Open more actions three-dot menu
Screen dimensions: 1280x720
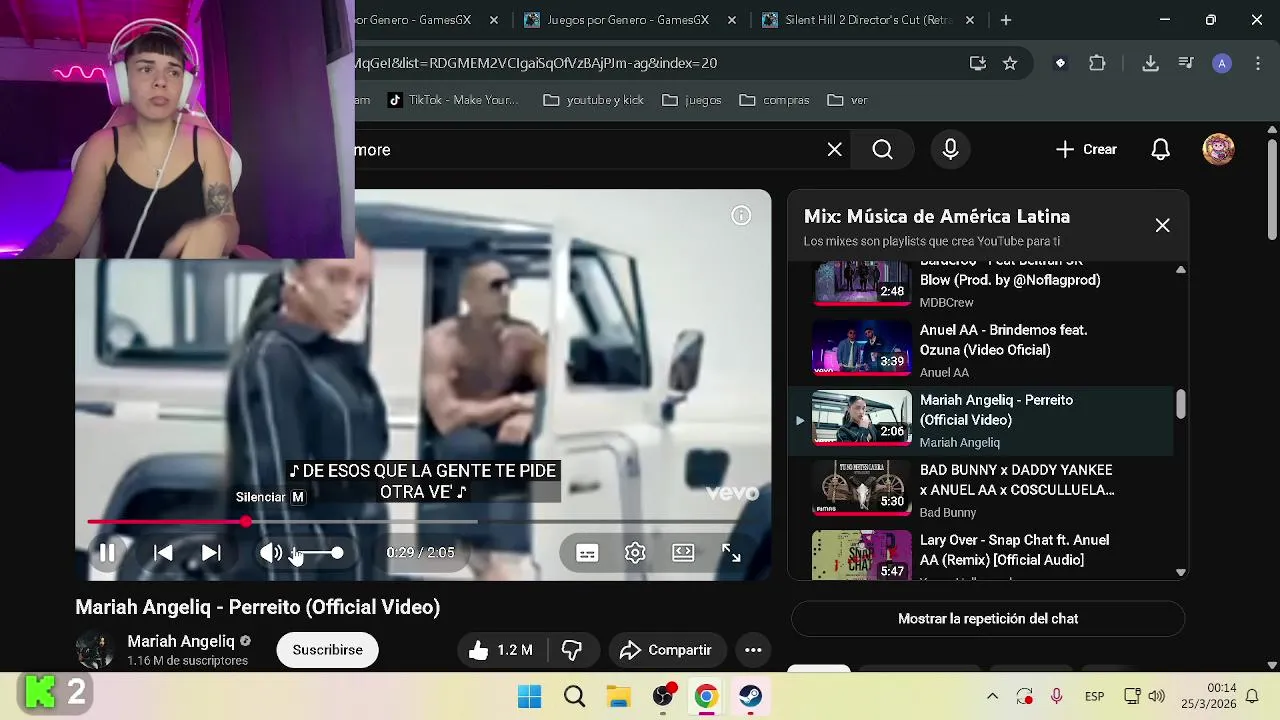(753, 650)
